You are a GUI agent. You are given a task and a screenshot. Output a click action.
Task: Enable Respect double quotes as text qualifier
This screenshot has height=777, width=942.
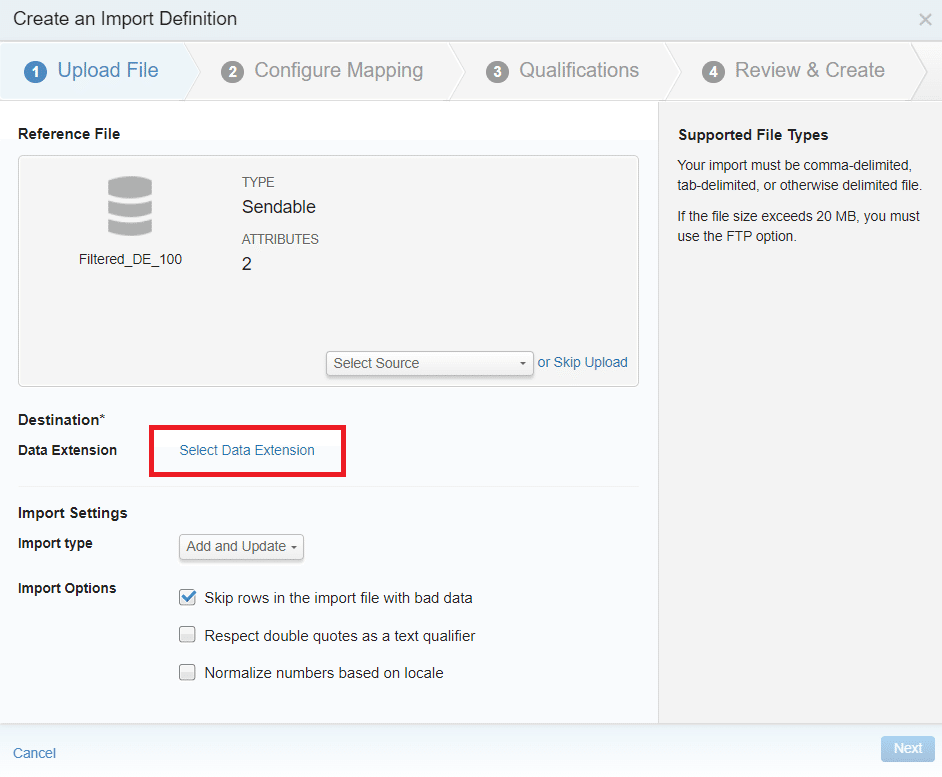(187, 635)
